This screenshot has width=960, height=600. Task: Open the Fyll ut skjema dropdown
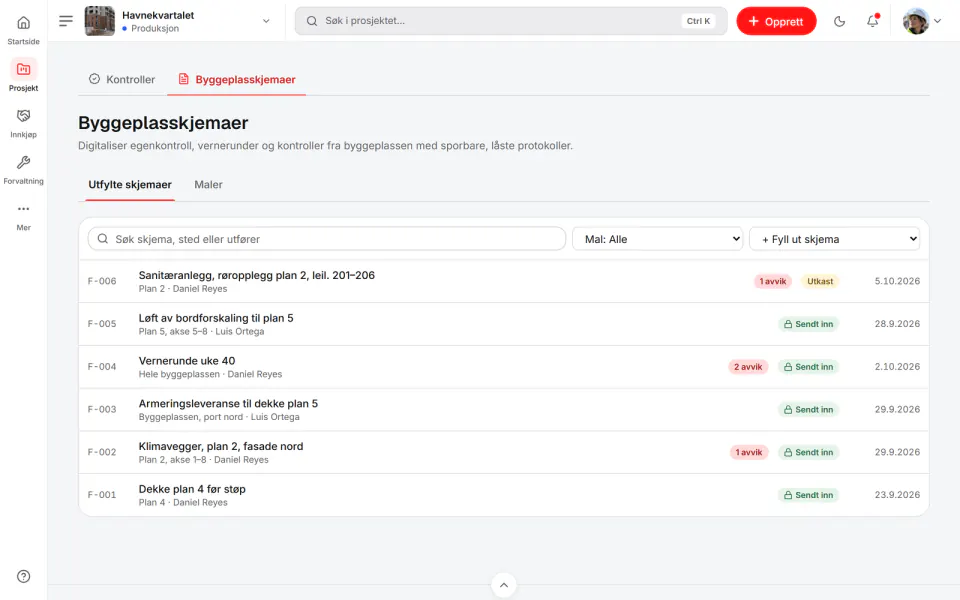(x=834, y=239)
